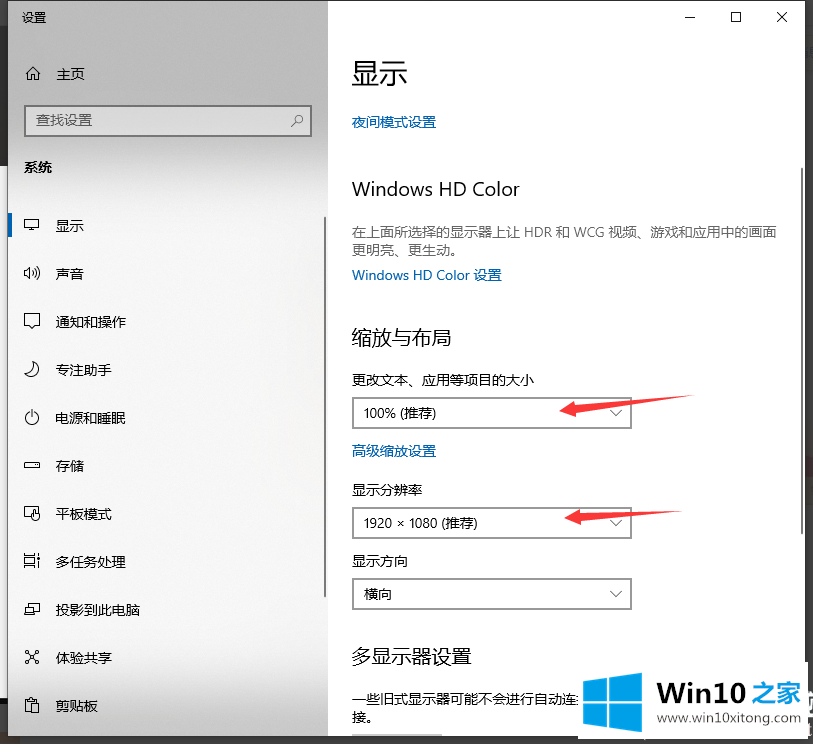813x744 pixels.
Task: Click the 多显示器设置 heading
Action: pos(411,656)
